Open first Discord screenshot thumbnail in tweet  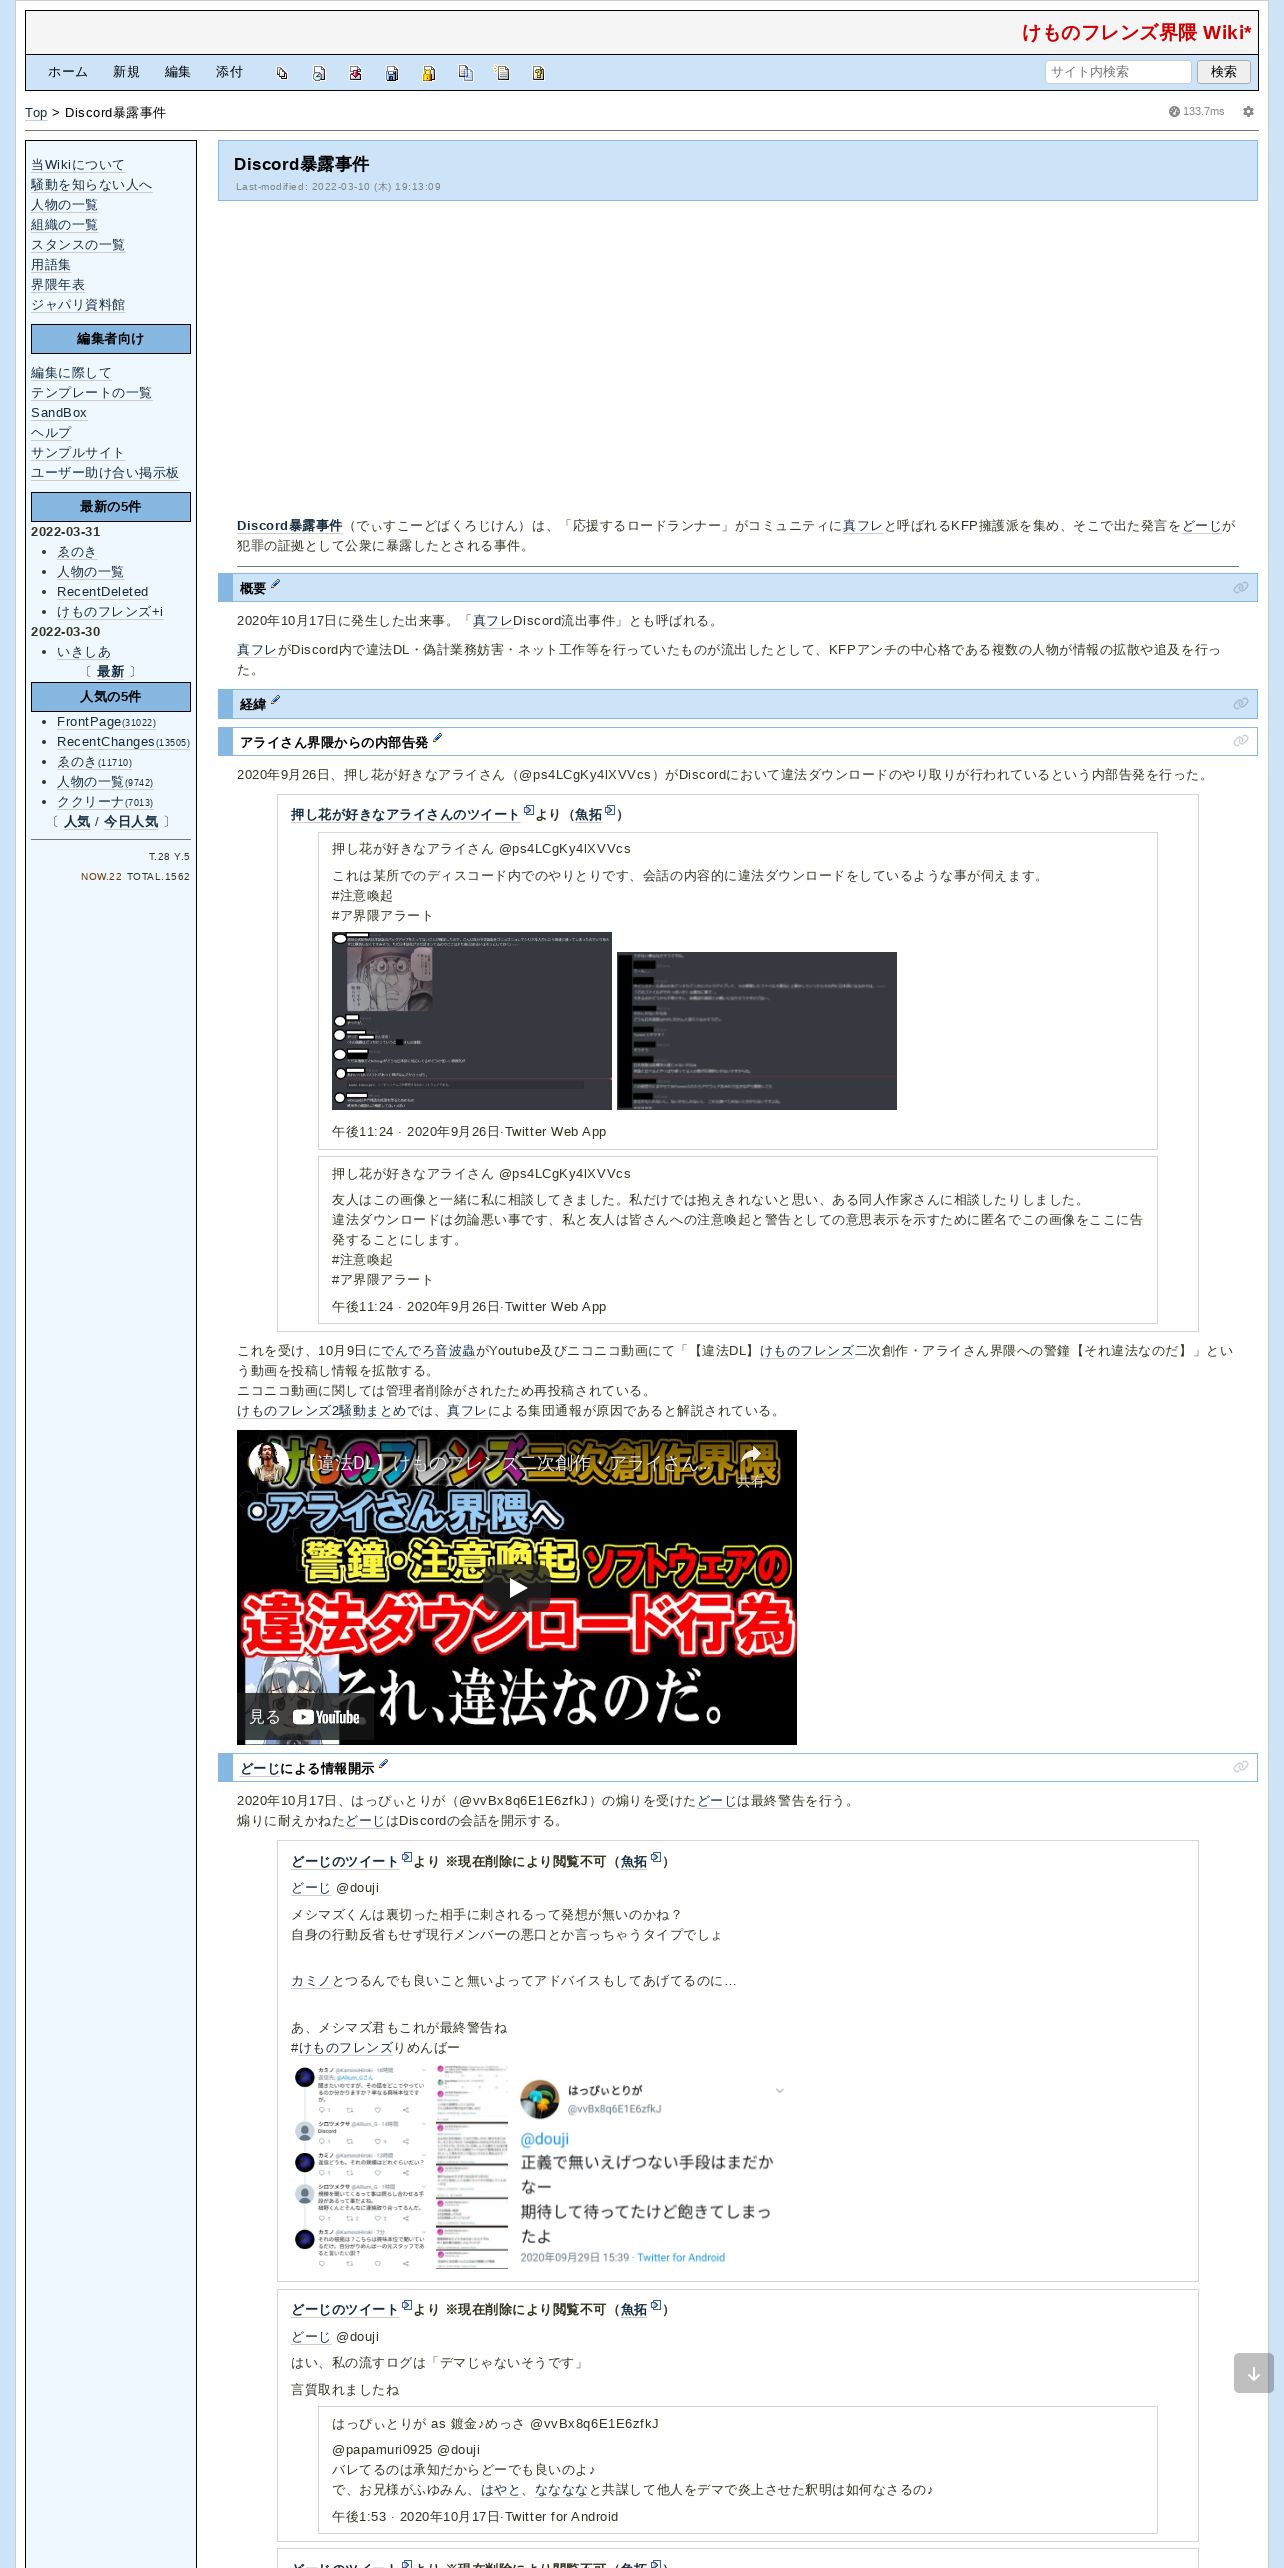pos(472,1021)
